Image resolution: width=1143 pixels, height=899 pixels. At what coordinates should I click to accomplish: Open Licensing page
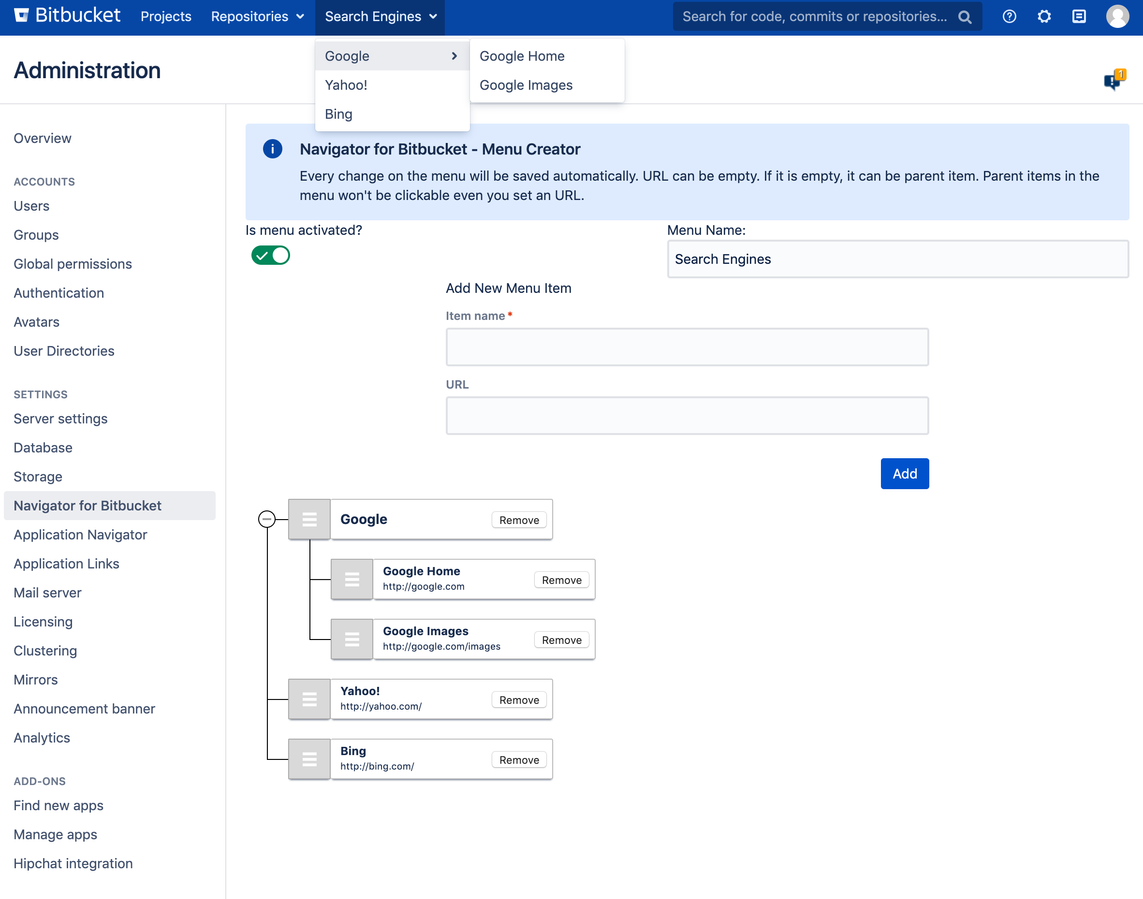[43, 622]
